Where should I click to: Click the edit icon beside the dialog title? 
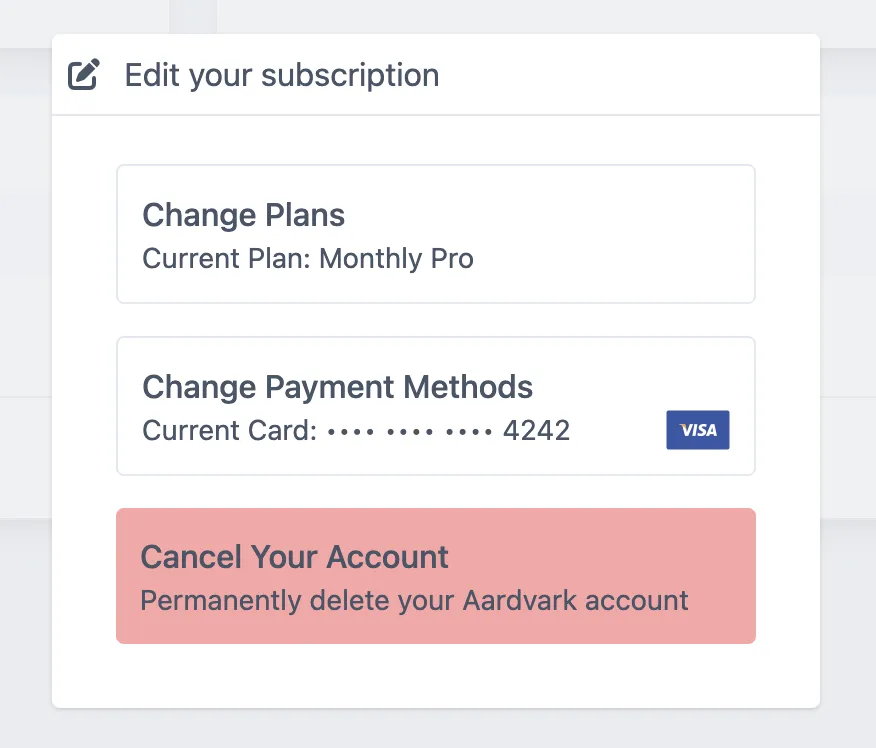[84, 73]
